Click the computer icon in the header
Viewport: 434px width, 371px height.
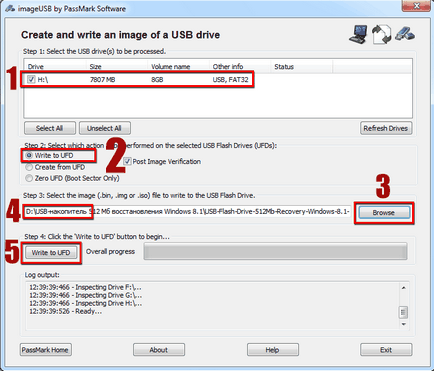(358, 34)
